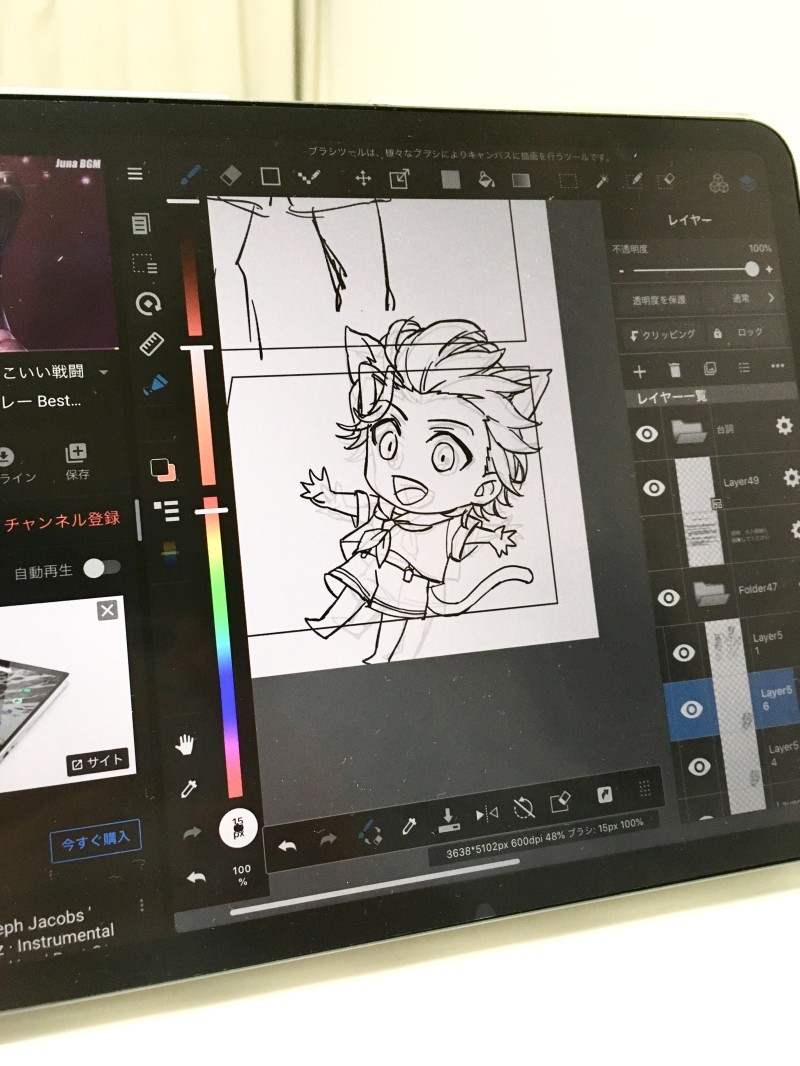The height and width of the screenshot is (1066, 800).
Task: Select the dotted polyline pen tool
Action: tap(309, 177)
